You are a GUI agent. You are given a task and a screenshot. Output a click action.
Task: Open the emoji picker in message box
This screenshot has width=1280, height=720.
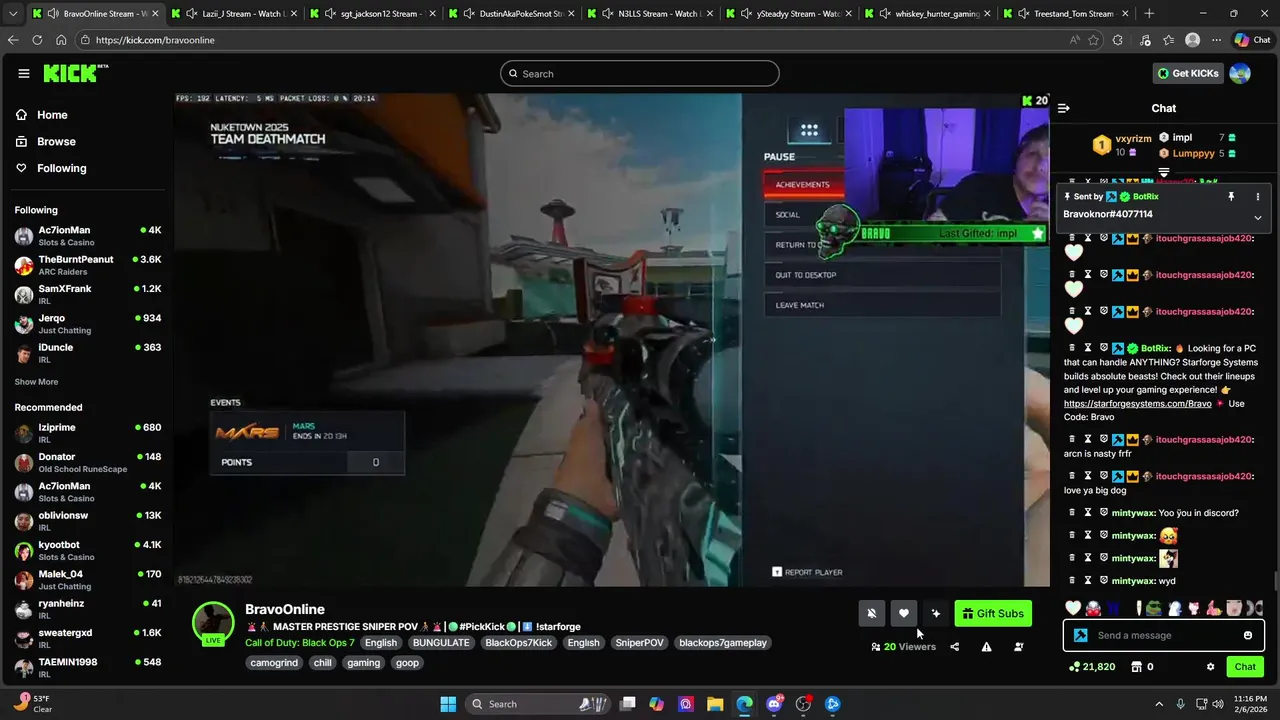pos(1247,636)
